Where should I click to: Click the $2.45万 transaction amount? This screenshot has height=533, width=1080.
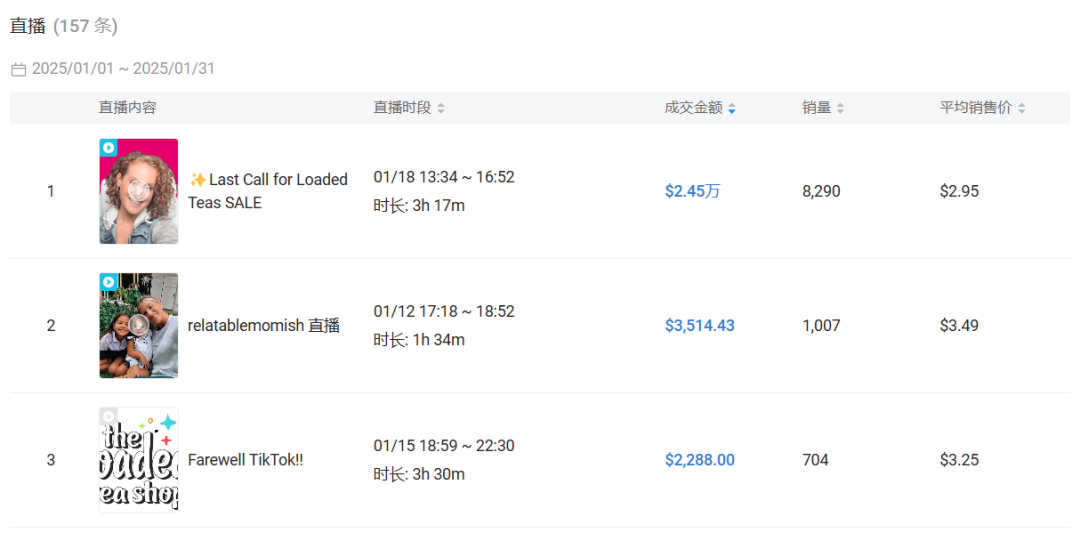coord(692,191)
